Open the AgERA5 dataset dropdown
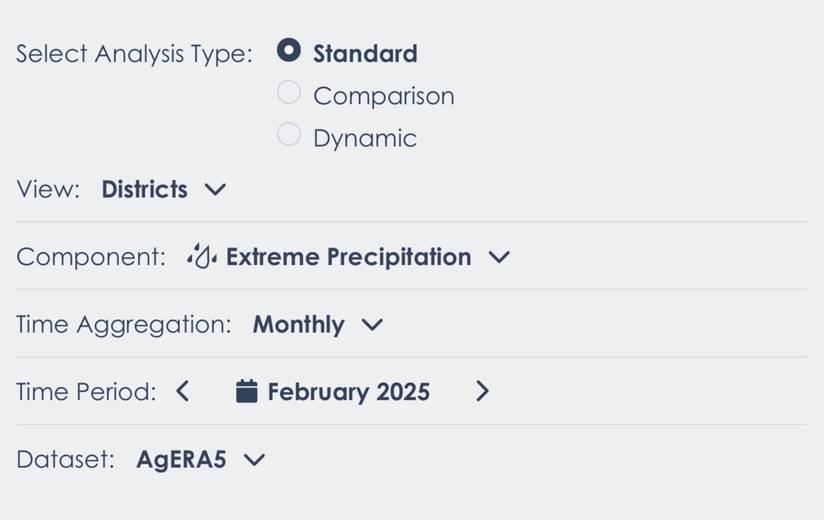Viewport: 824px width, 520px height. 182,459
